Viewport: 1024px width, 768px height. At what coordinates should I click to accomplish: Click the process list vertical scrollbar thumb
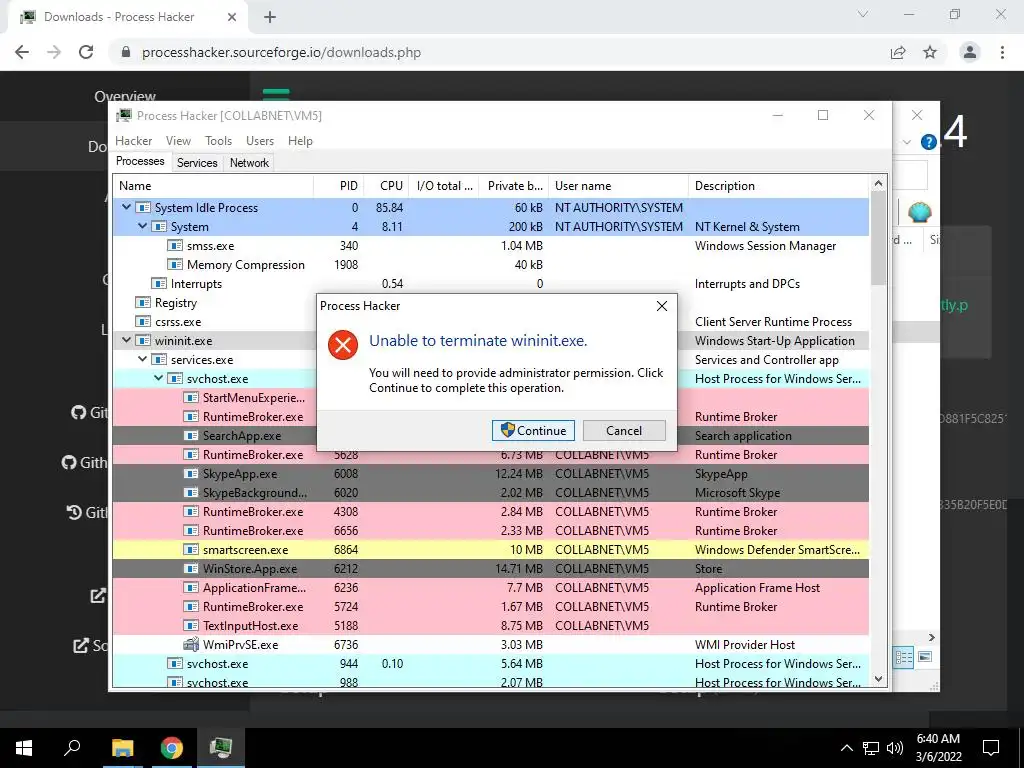point(878,238)
